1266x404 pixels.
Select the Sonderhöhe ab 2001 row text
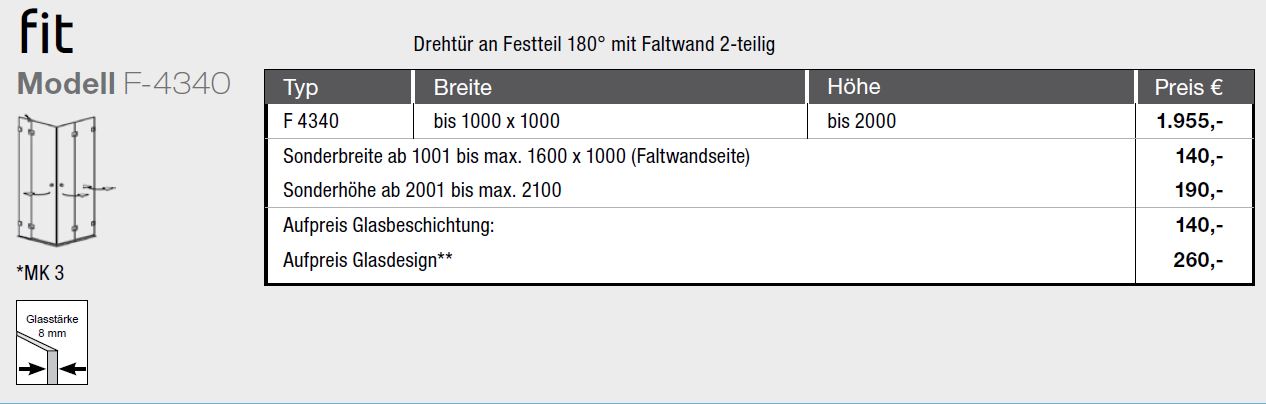click(x=422, y=190)
